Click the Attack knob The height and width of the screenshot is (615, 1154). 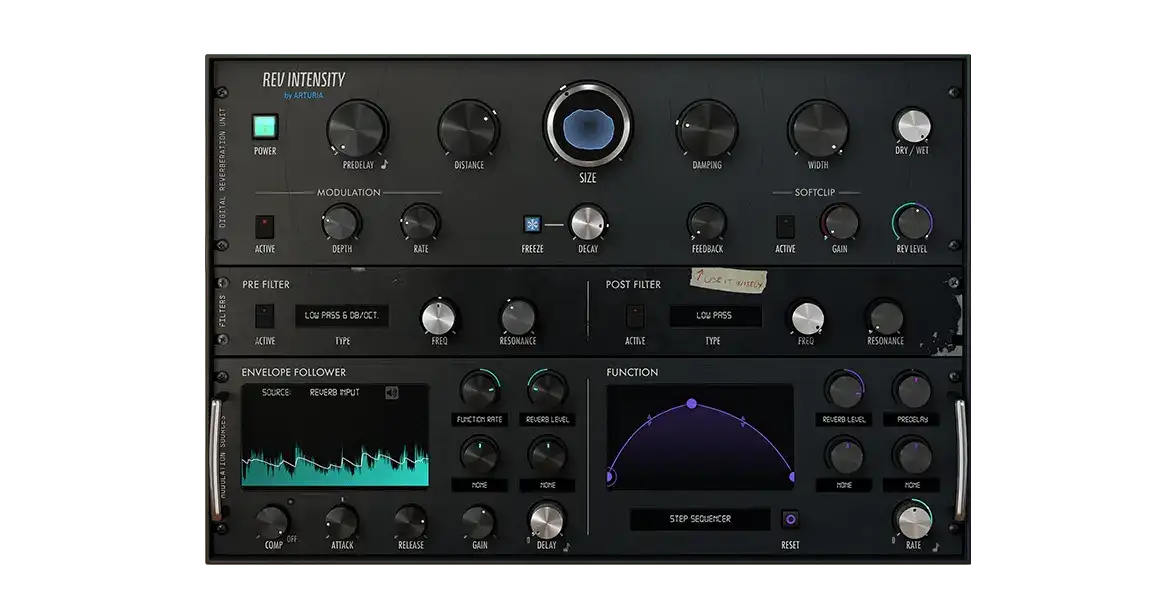pyautogui.click(x=341, y=522)
